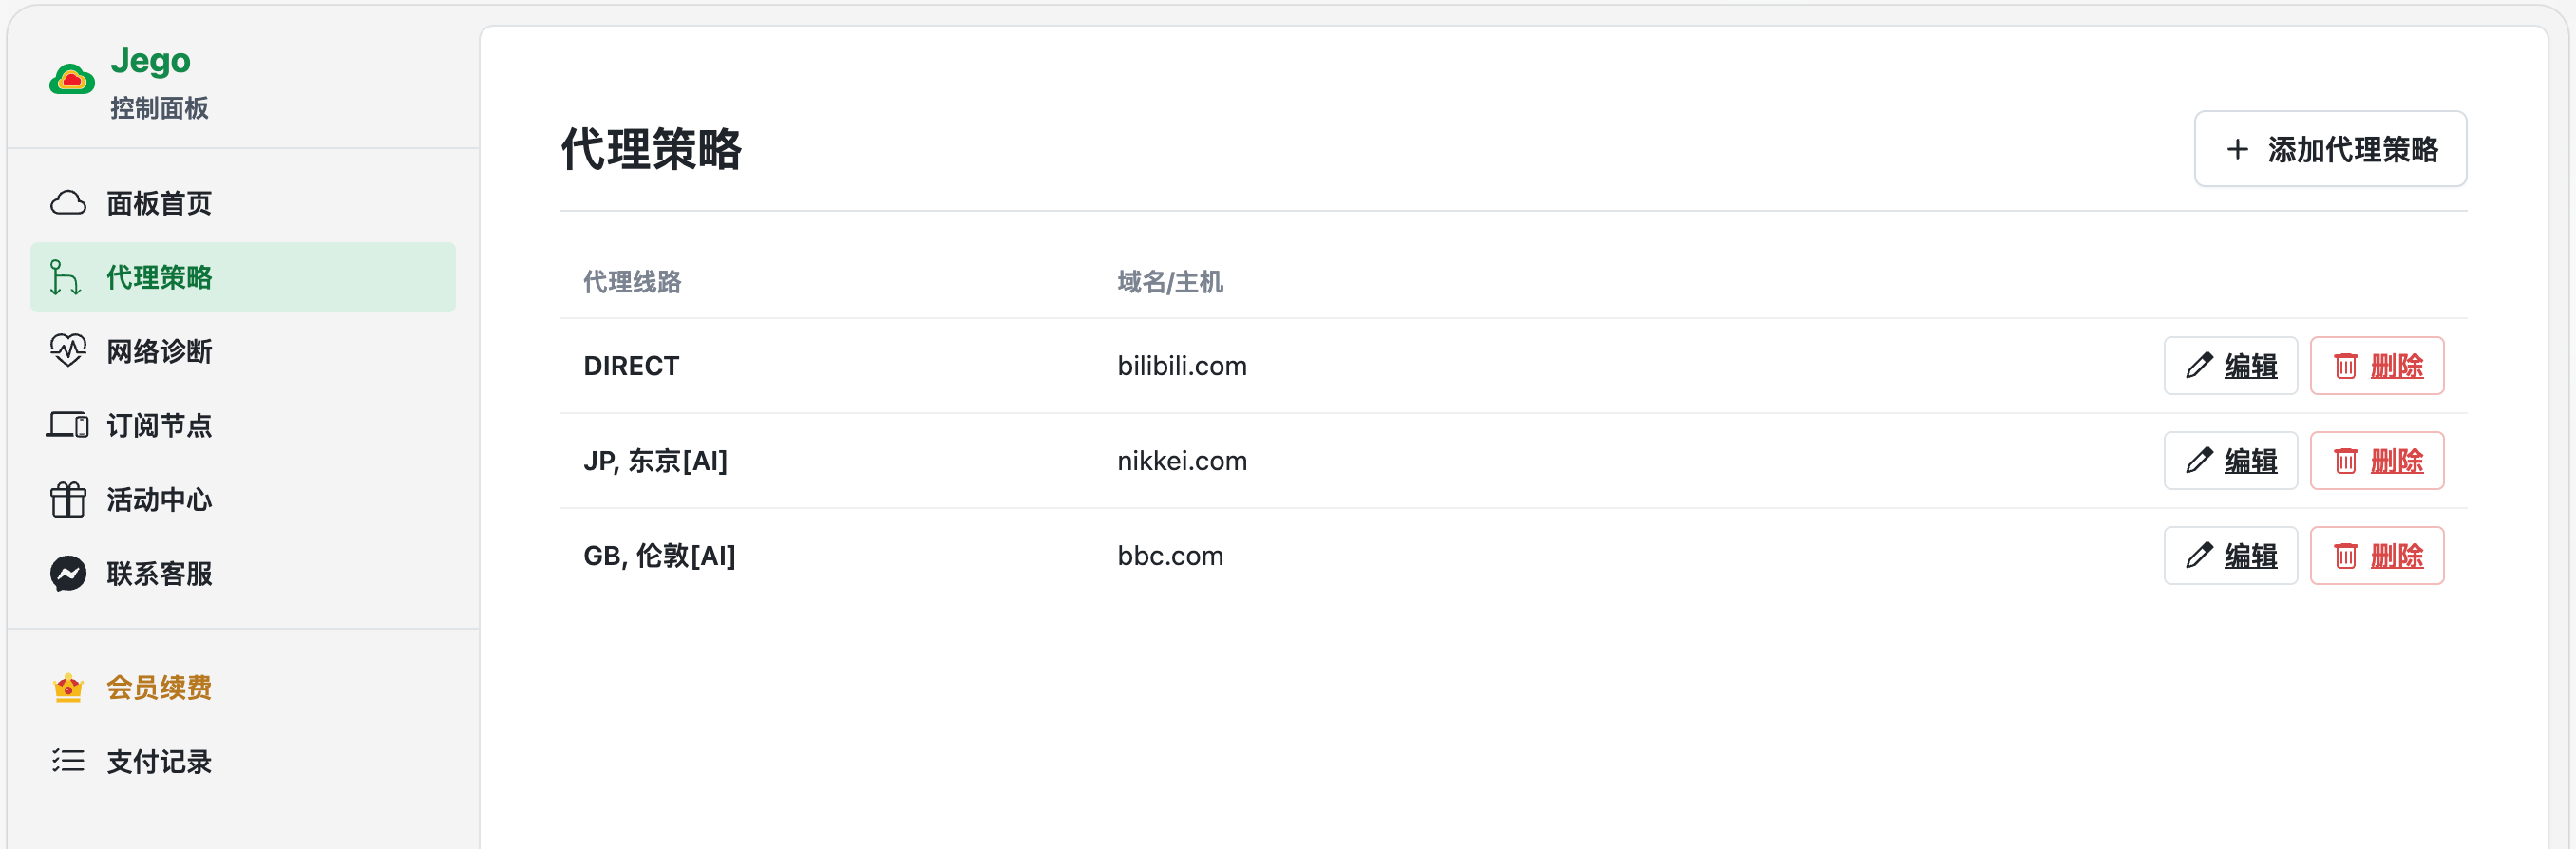Screen dimensions: 2576x849
Task: Click the crown icon beside 会员续费
Action: (x=68, y=687)
